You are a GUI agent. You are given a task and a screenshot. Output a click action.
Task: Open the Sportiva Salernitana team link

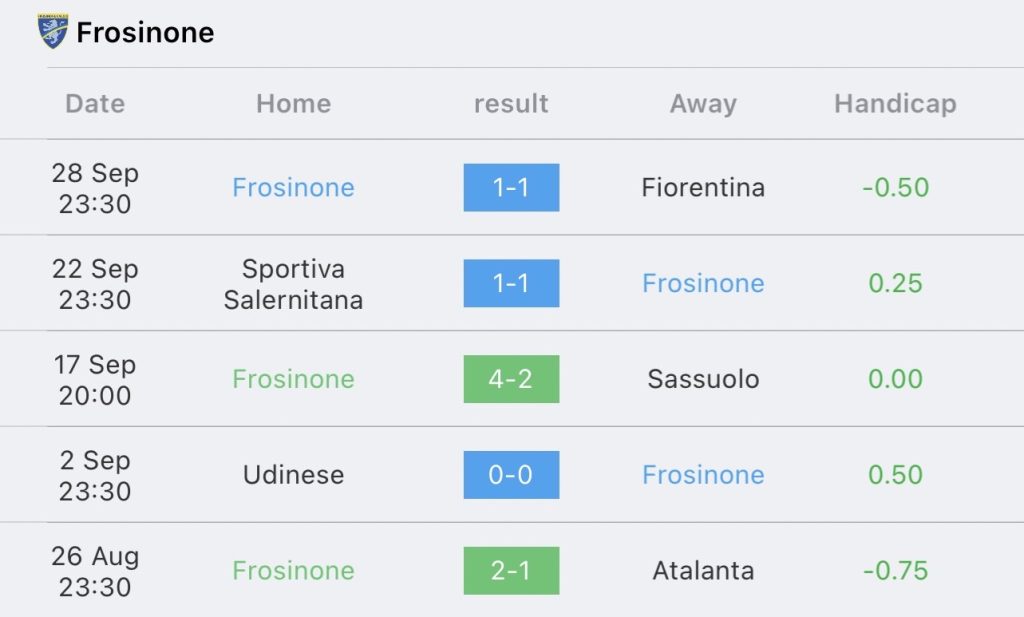point(293,284)
